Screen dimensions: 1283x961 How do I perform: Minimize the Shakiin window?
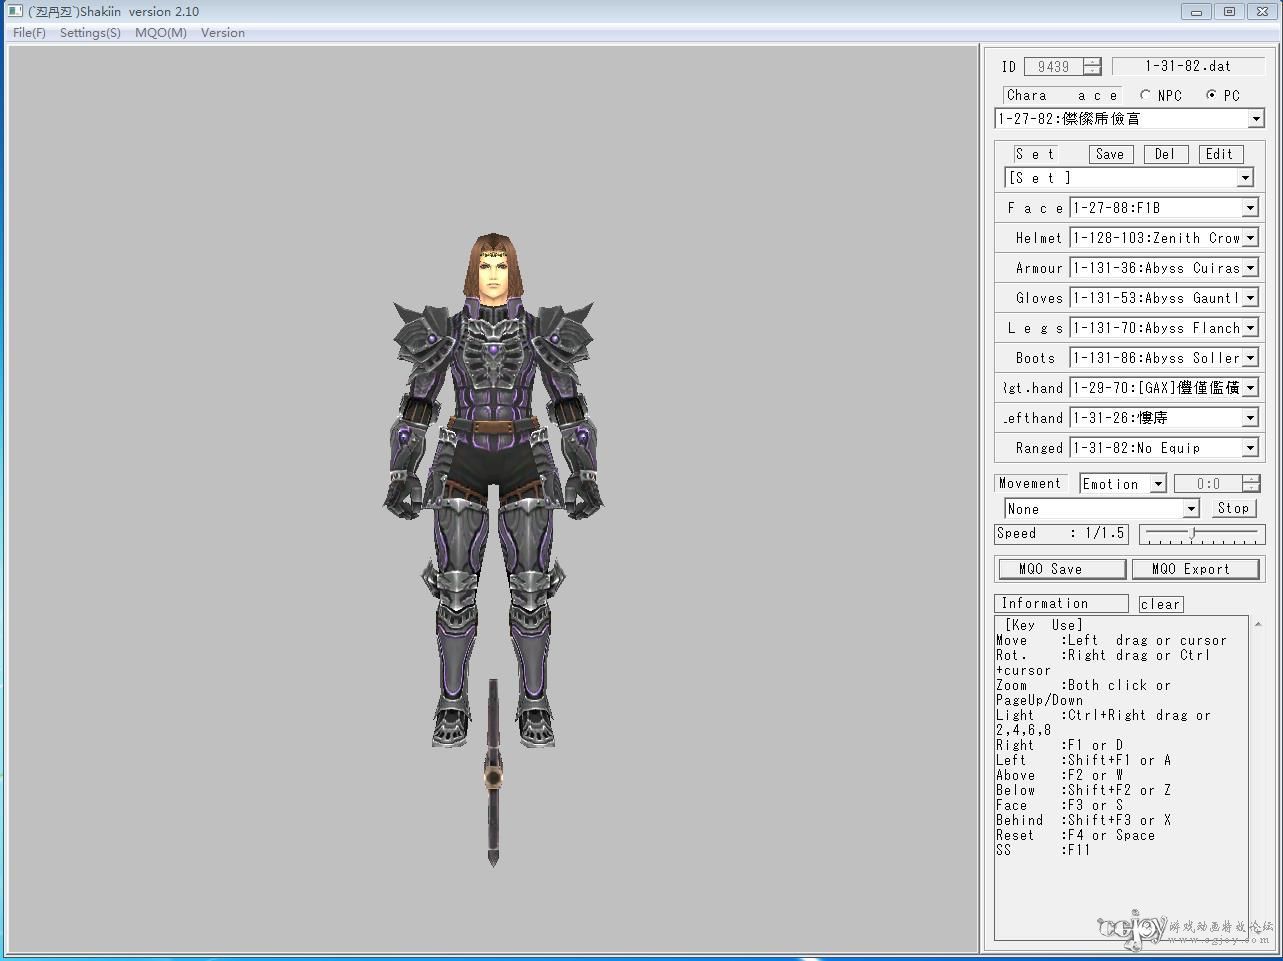[x=1195, y=11]
